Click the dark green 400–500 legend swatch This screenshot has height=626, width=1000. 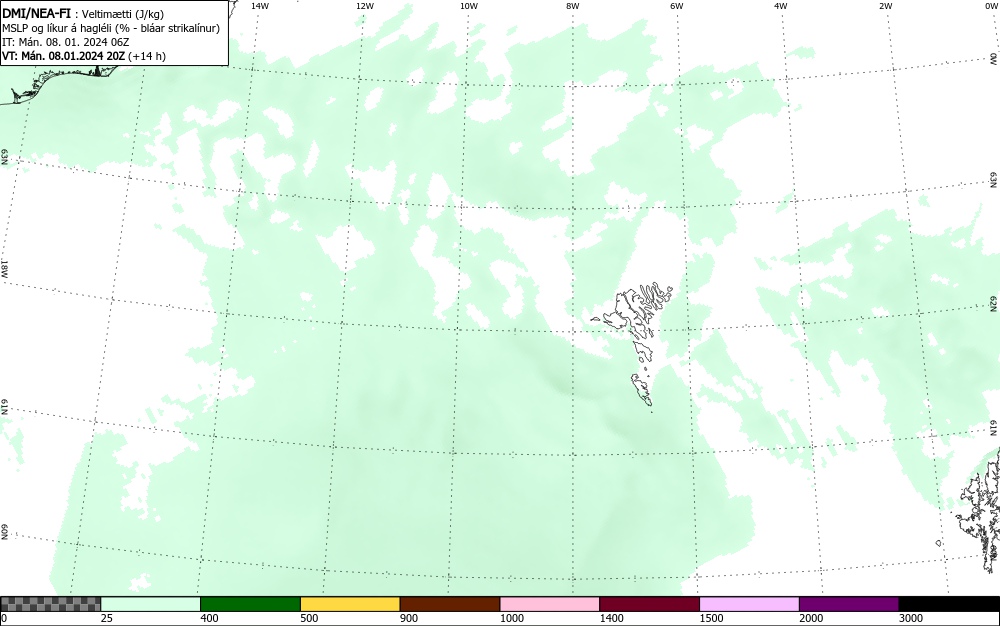tap(250, 604)
